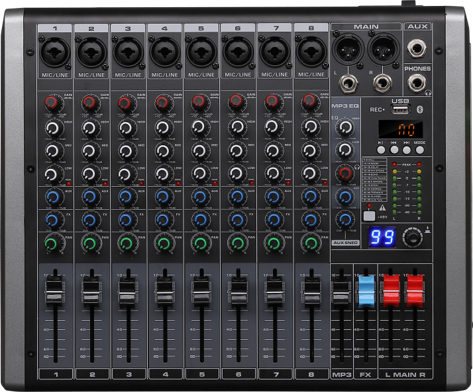
Task: Click the red MAIN L fader
Action: 391,290
